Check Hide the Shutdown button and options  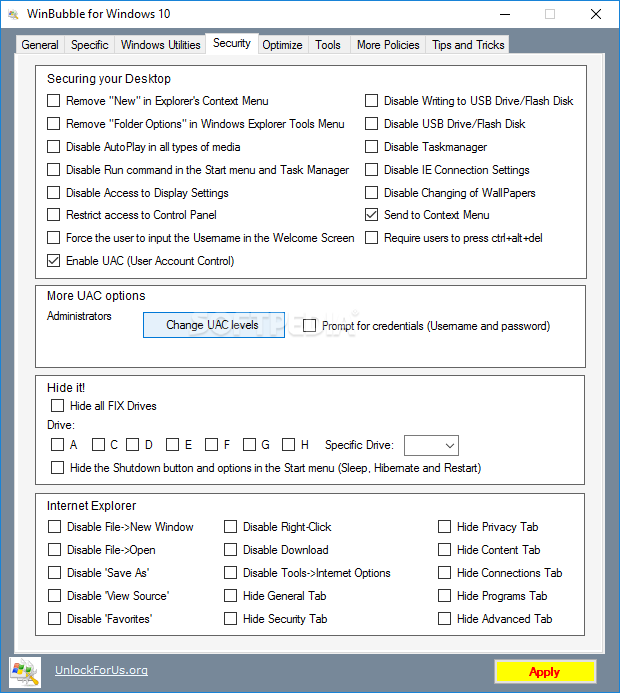(57, 468)
